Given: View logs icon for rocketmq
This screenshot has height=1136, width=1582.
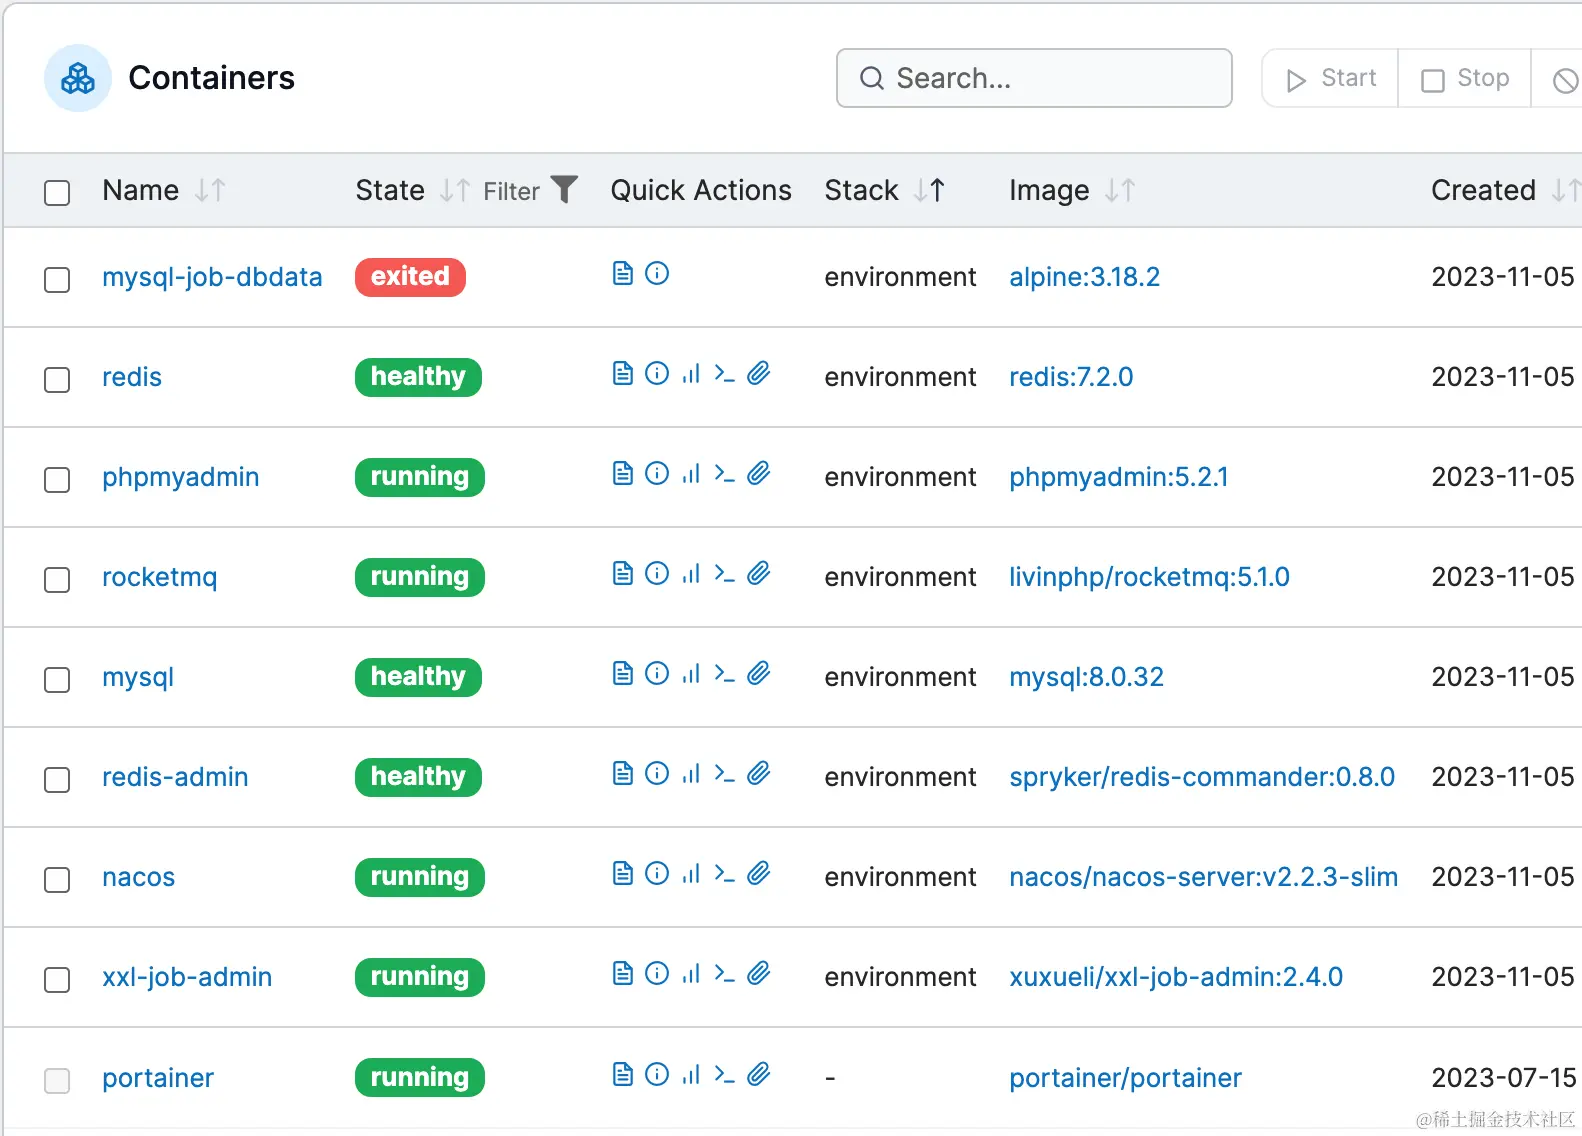Looking at the screenshot, I should tap(622, 573).
